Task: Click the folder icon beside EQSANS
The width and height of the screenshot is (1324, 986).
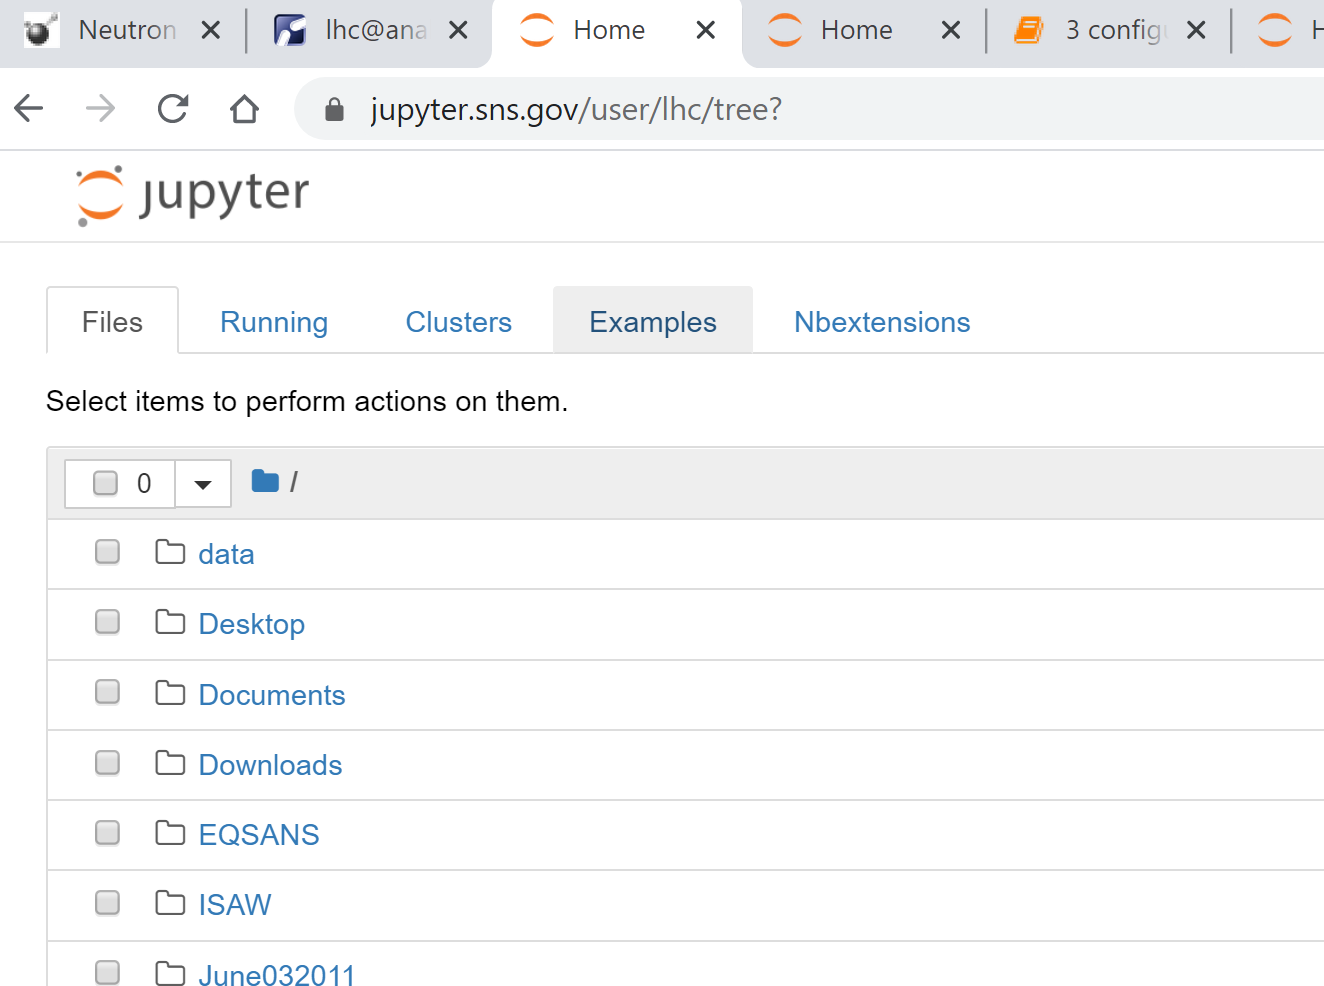Action: pyautogui.click(x=170, y=833)
